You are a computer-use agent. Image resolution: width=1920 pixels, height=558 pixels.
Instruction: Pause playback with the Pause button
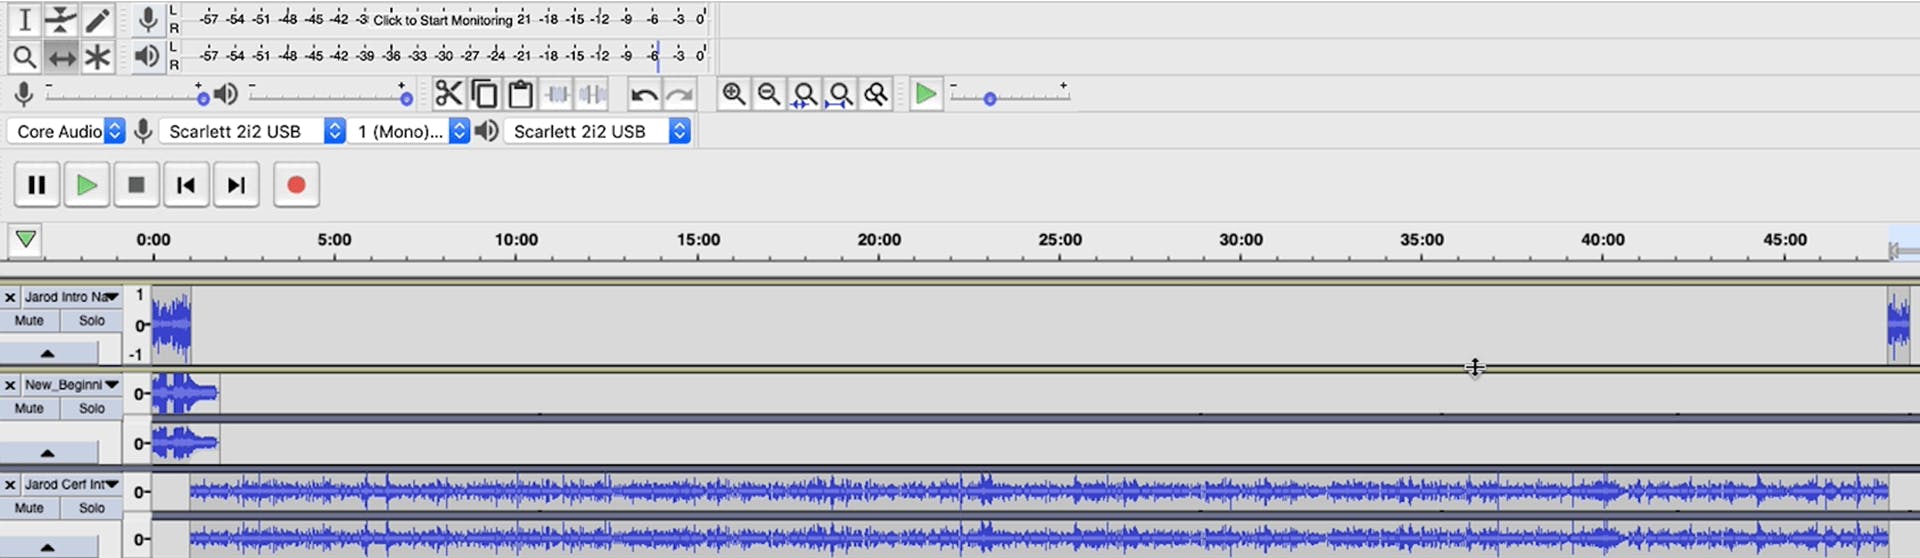[37, 185]
